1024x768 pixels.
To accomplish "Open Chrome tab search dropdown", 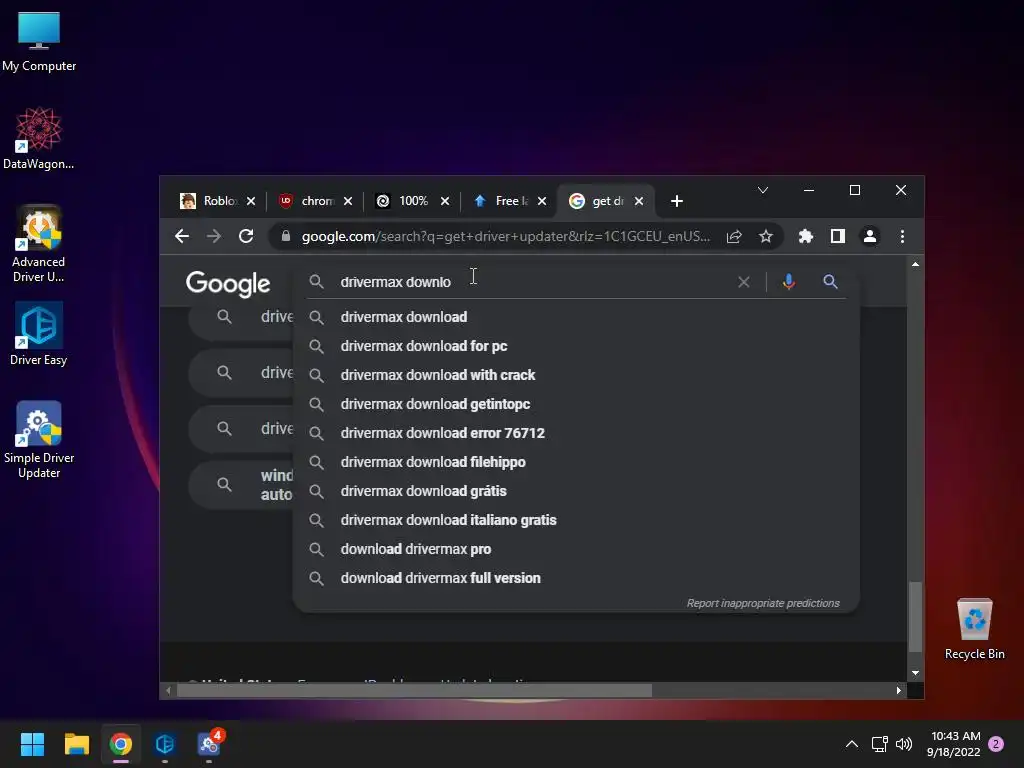I will tap(762, 190).
